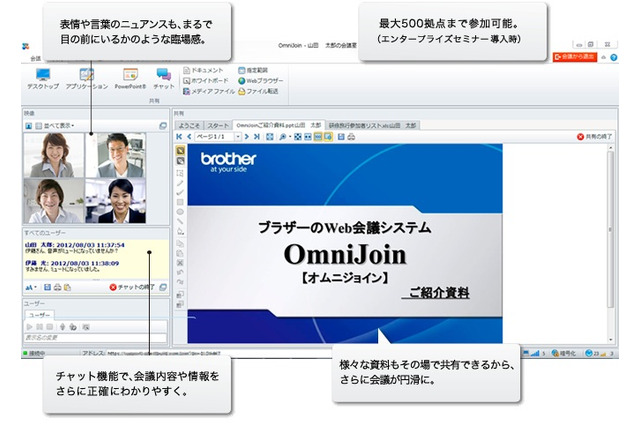Screen dimensions: 640x426
Task: Select the pen annotation tool
Action: tap(180, 183)
